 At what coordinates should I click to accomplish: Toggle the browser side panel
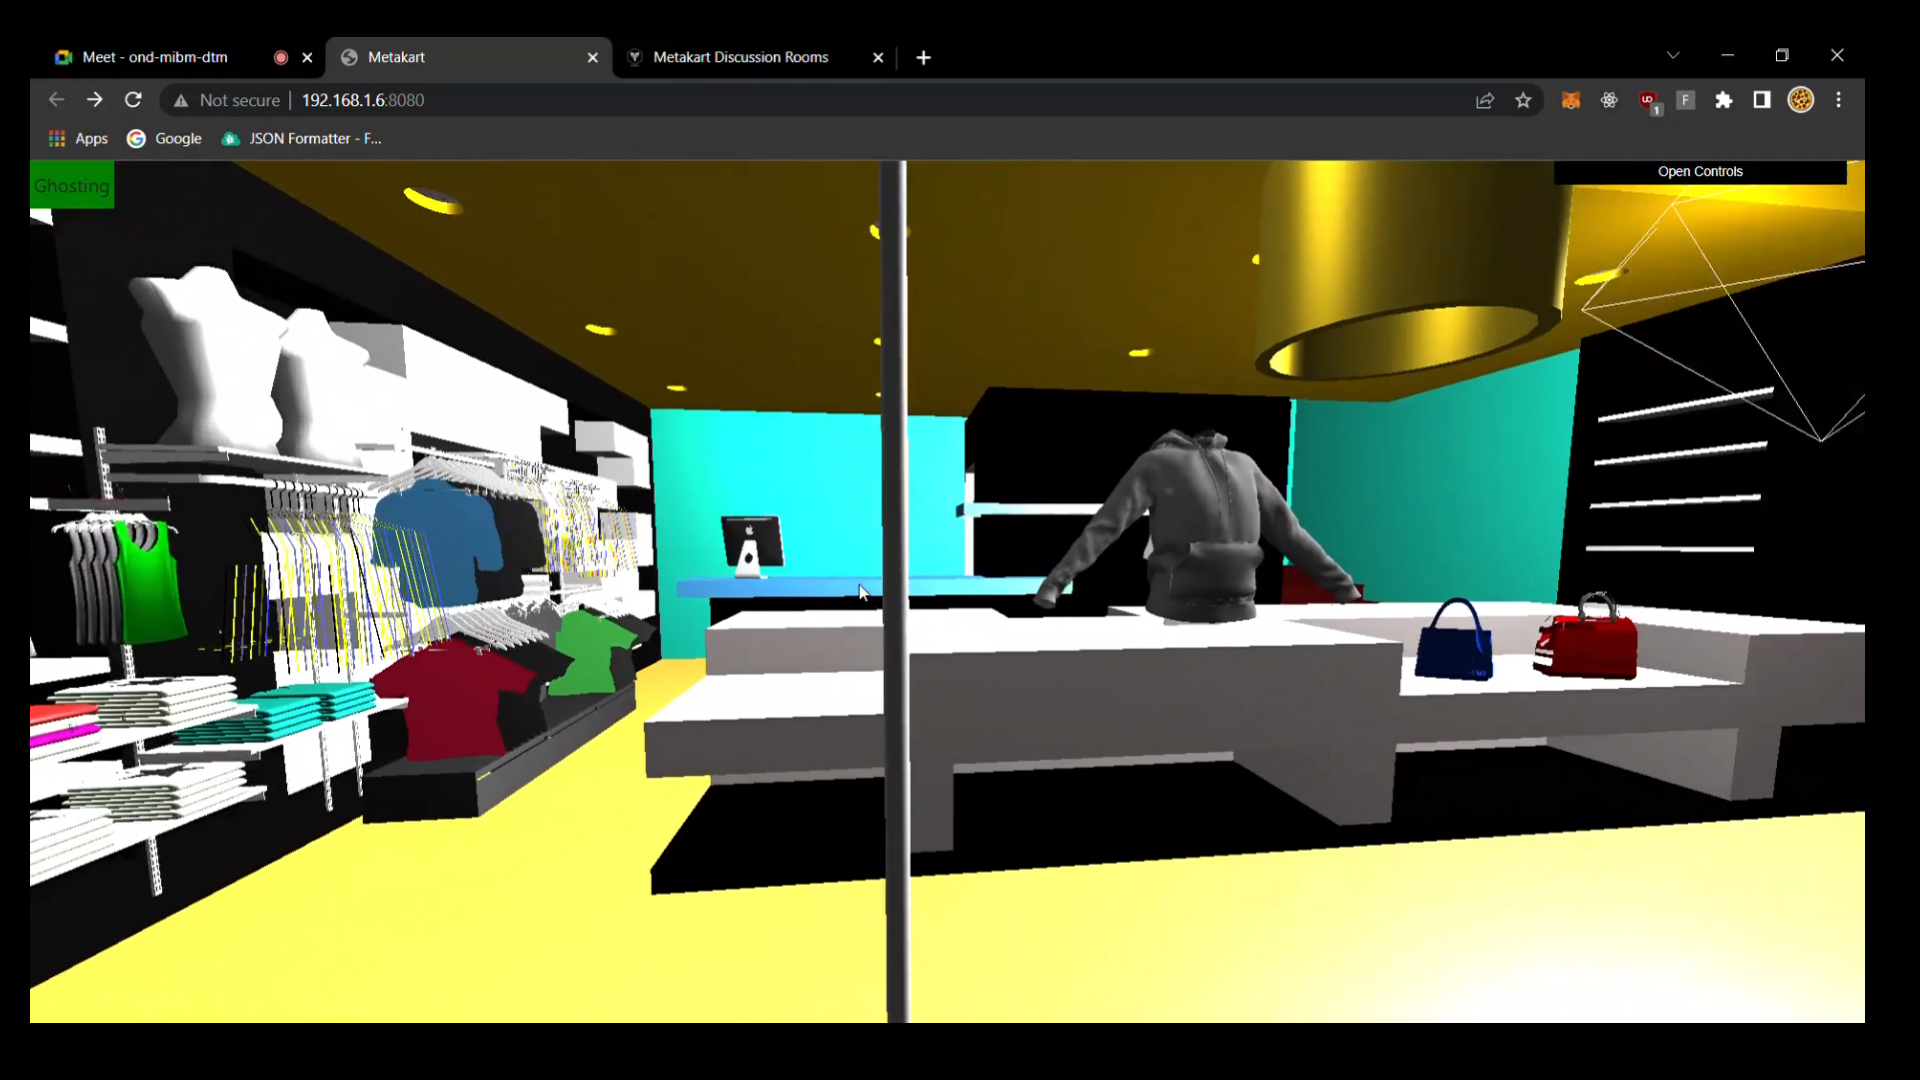click(1762, 100)
